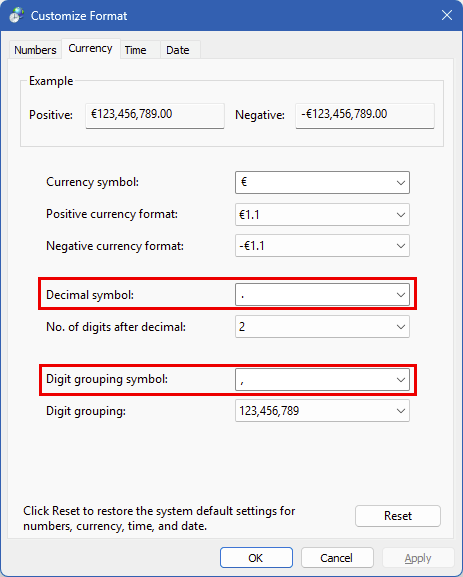
Task: Open the Digit grouping dropdown
Action: [322, 411]
